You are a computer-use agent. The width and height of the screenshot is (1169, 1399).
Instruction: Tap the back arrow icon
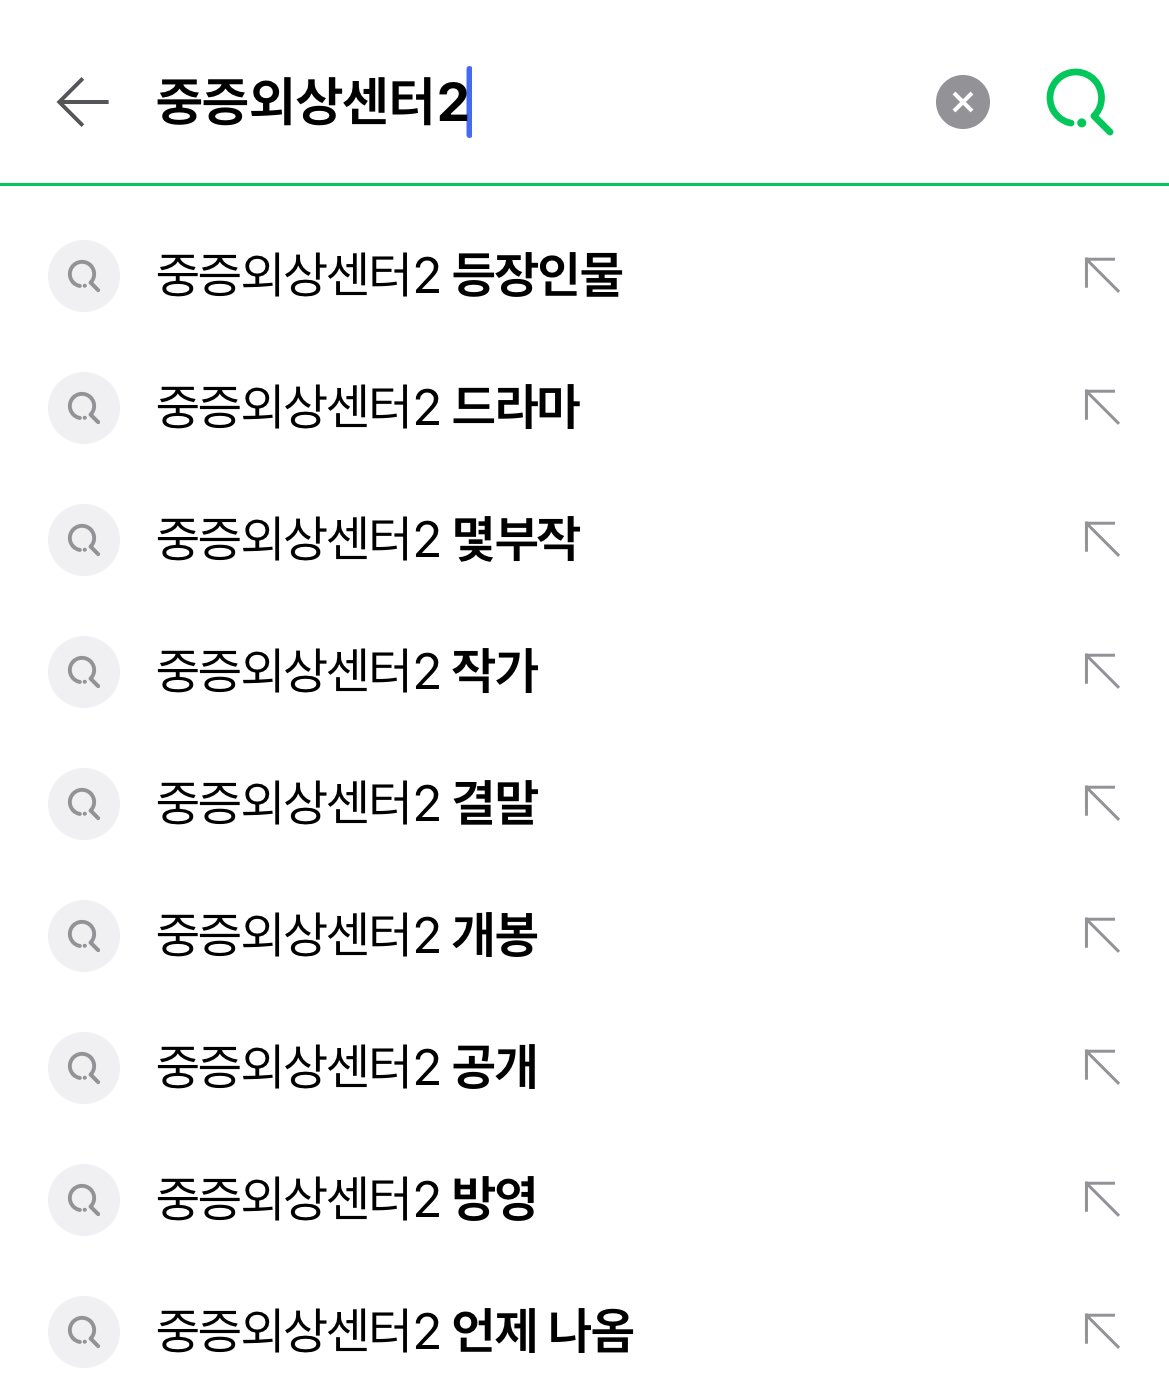[82, 102]
